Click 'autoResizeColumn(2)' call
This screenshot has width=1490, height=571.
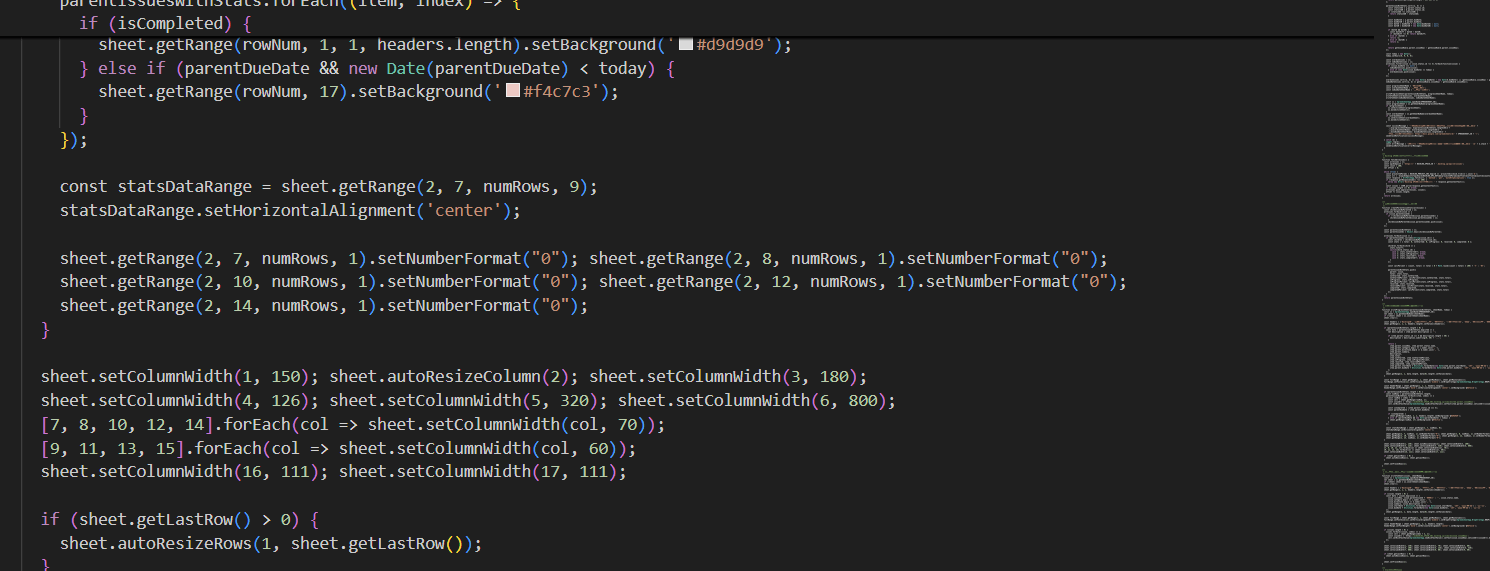coord(482,377)
